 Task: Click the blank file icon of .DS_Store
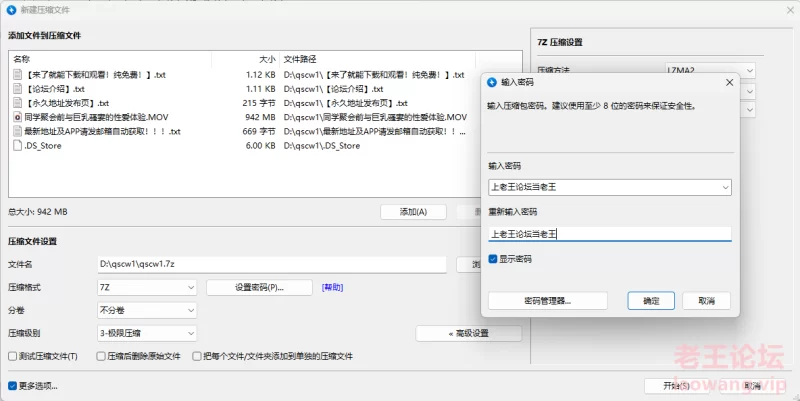click(x=17, y=145)
